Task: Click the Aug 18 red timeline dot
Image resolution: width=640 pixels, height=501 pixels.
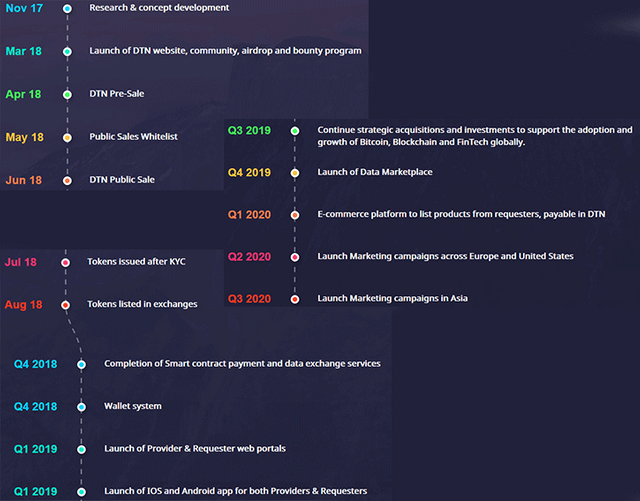Action: point(65,305)
